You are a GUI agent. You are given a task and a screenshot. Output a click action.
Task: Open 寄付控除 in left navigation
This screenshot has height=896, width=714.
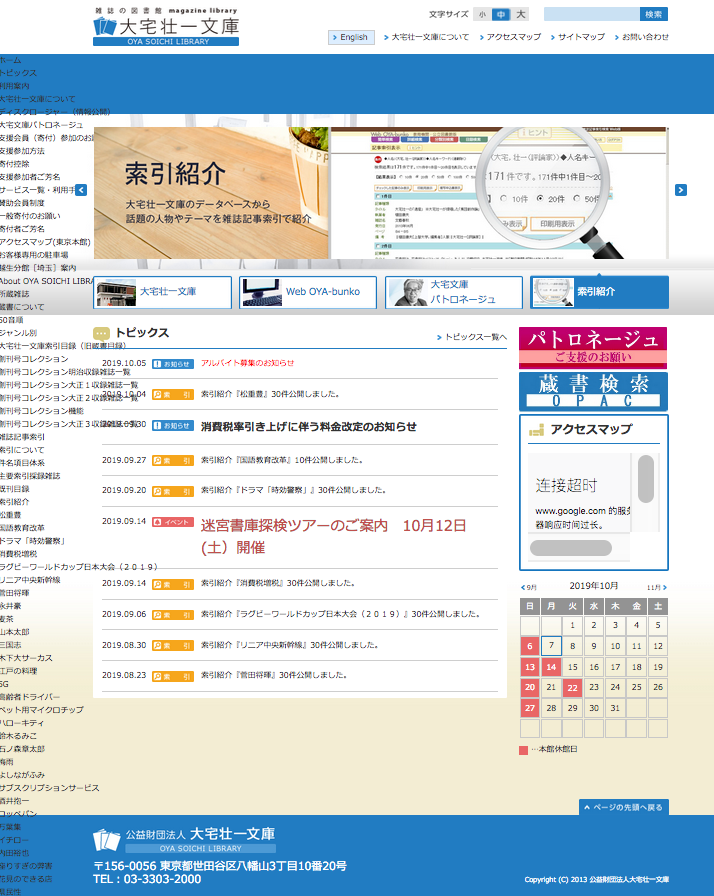(15, 164)
